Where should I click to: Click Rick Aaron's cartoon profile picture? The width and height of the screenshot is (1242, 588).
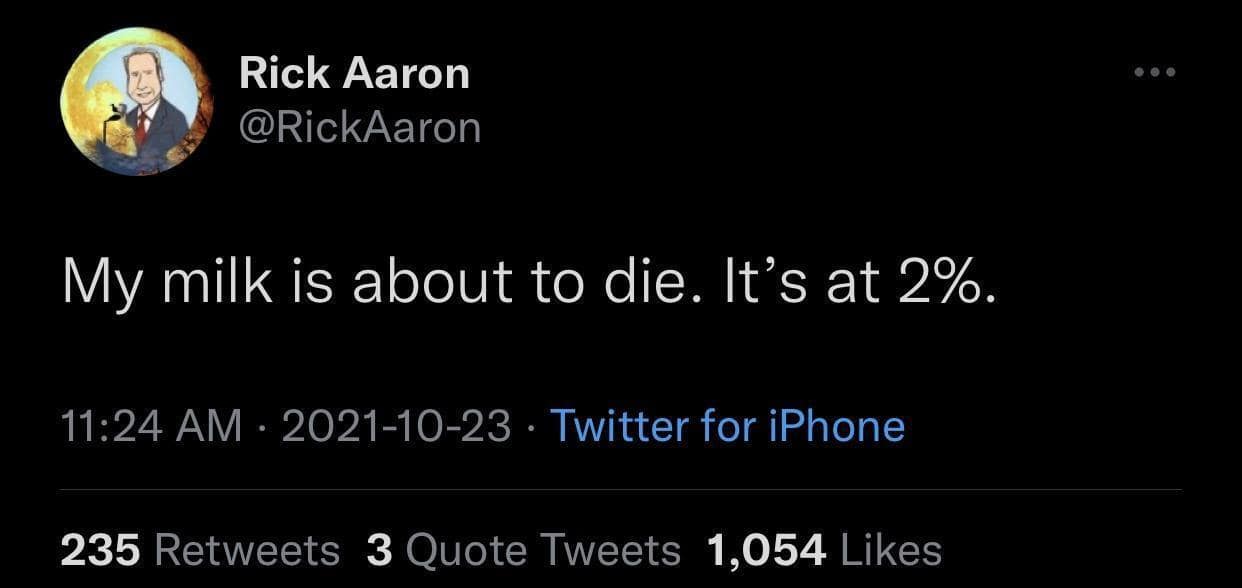pos(131,101)
